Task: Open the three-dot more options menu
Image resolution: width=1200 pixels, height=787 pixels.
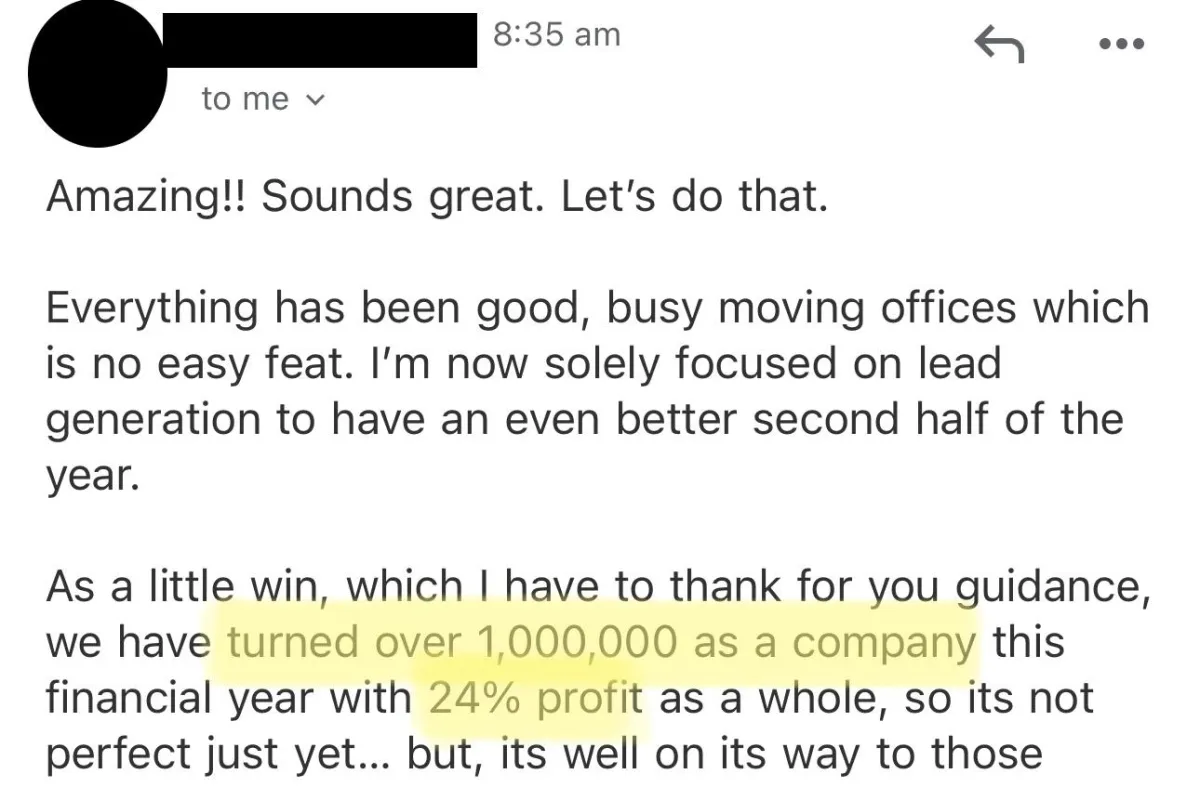Action: tap(1119, 45)
